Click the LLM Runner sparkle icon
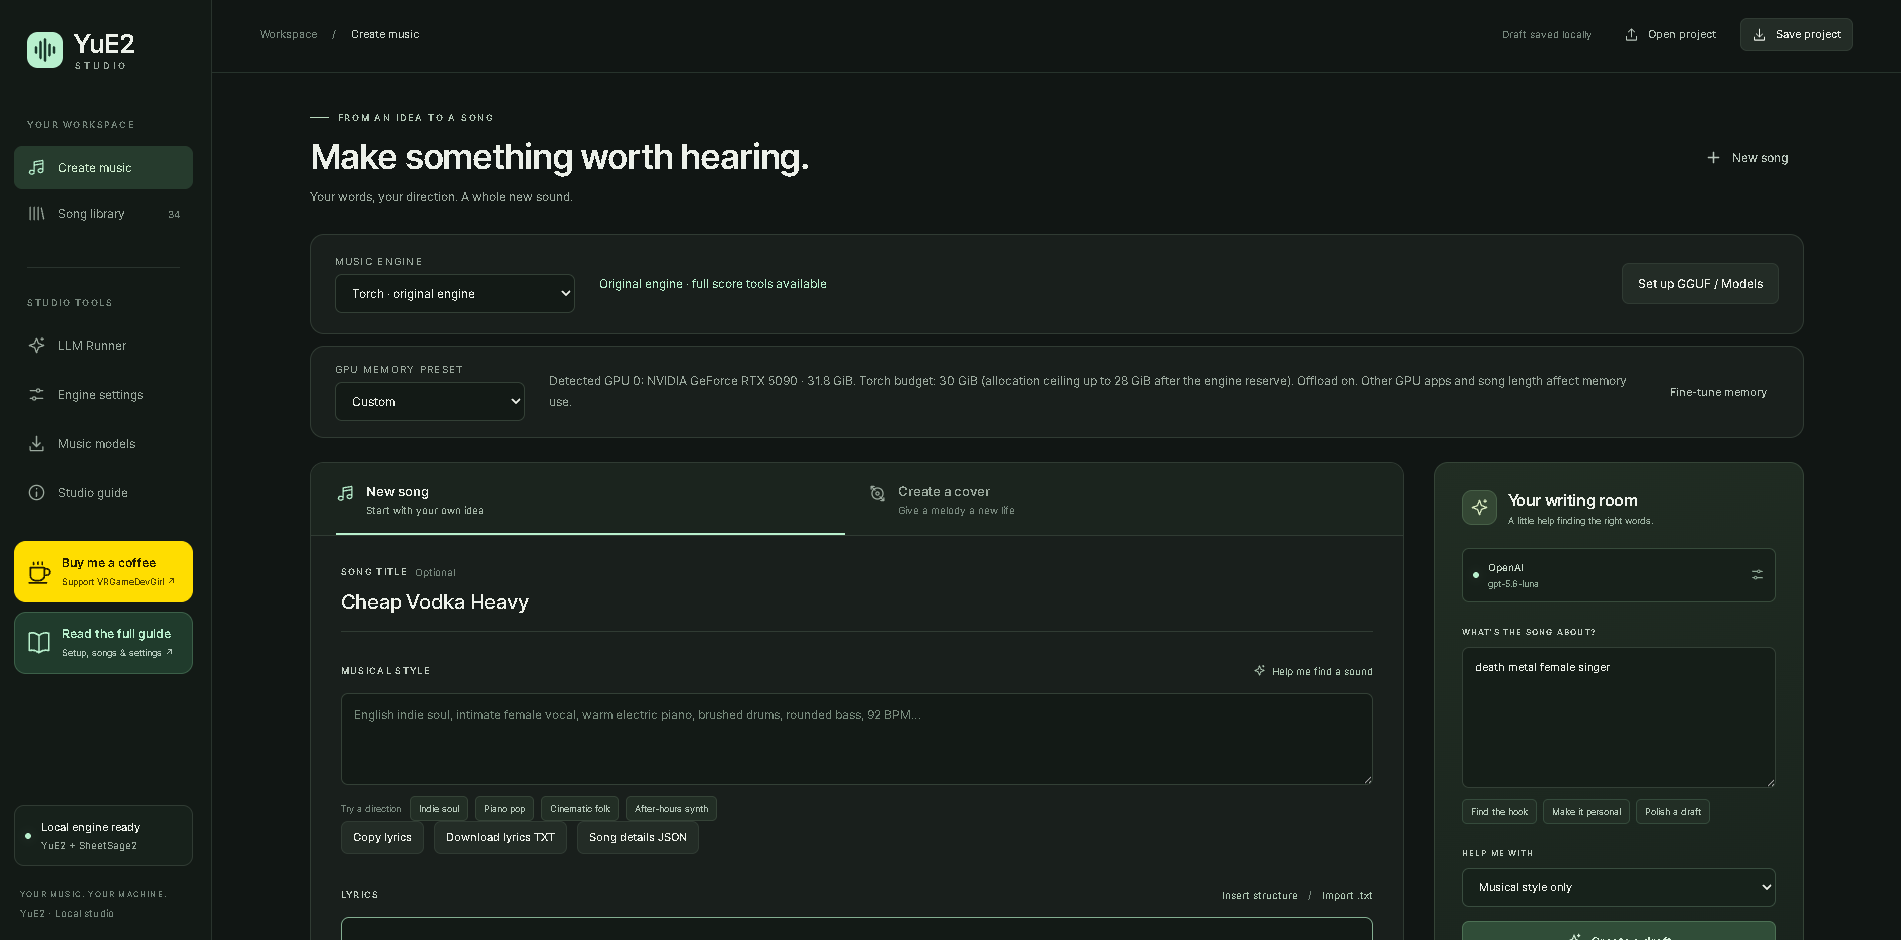The height and width of the screenshot is (940, 1901). pyautogui.click(x=37, y=345)
